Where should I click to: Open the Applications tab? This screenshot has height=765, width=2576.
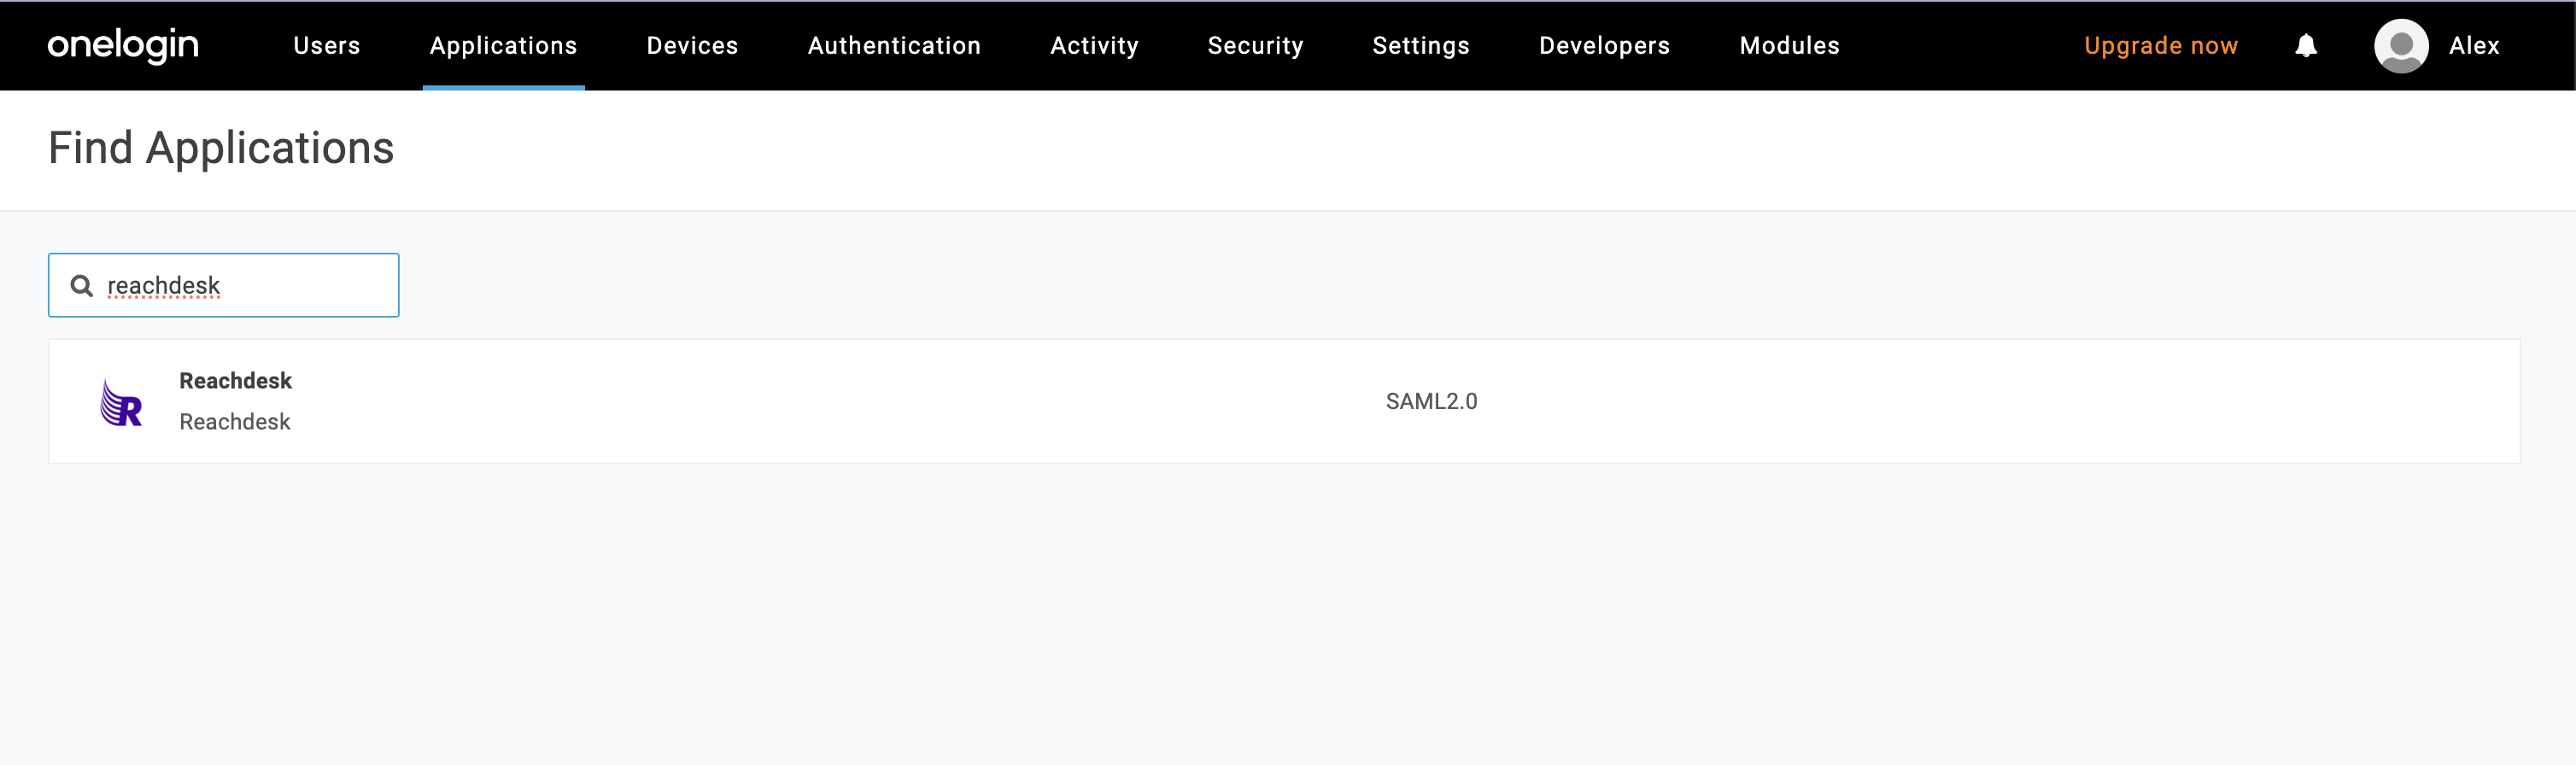[x=504, y=46]
